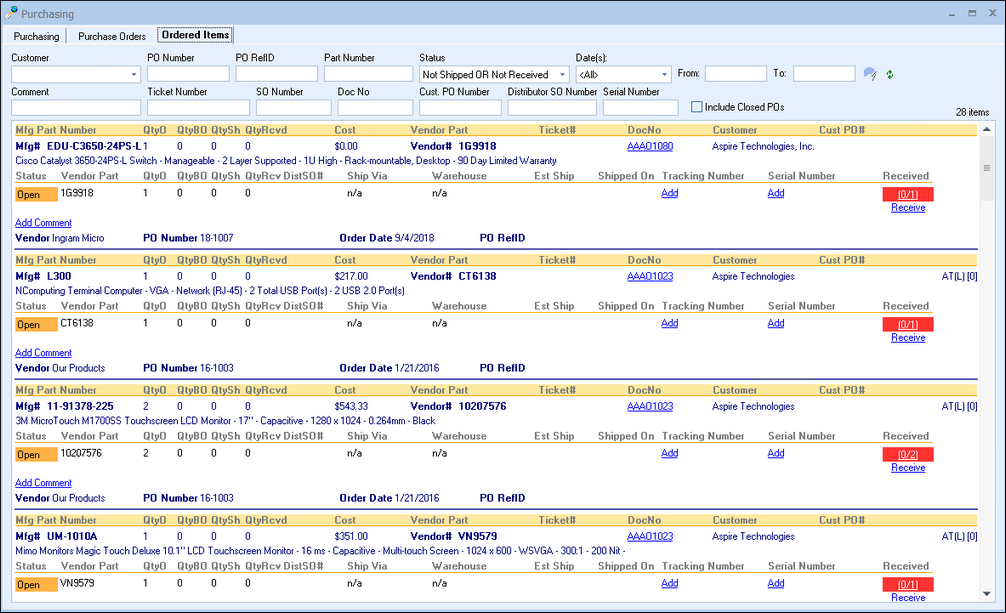Open the Date(s) dropdown
1006x613 pixels.
click(664, 75)
